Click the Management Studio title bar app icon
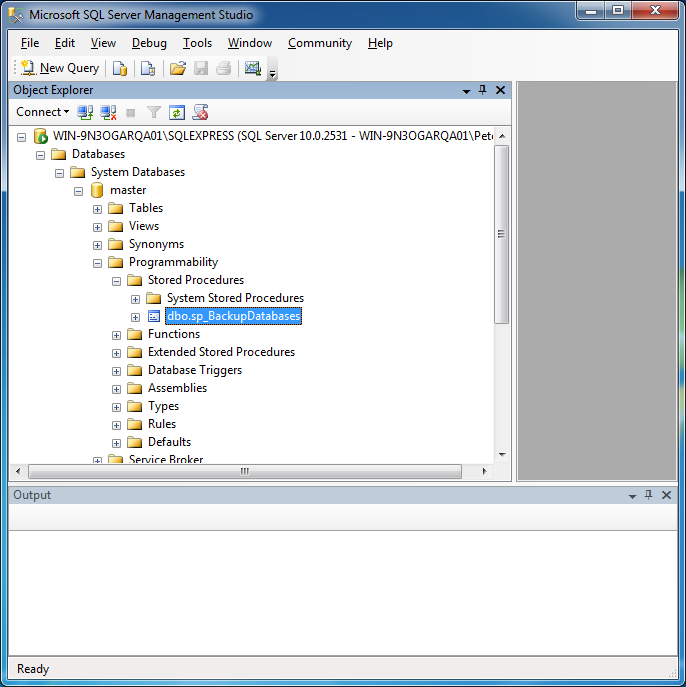 pyautogui.click(x=16, y=15)
